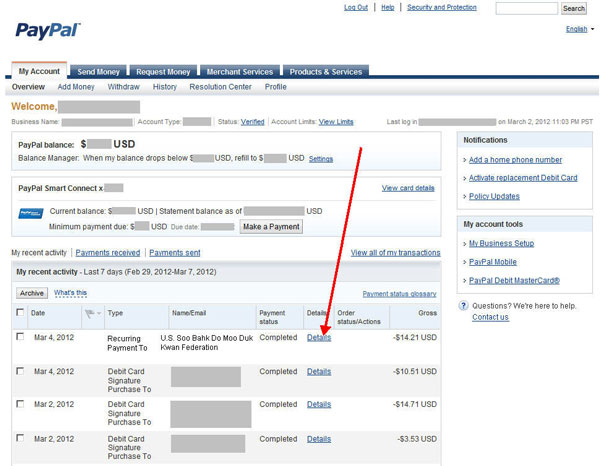Image resolution: width=600 pixels, height=466 pixels.
Task: Open Payments received link
Action: click(x=108, y=253)
